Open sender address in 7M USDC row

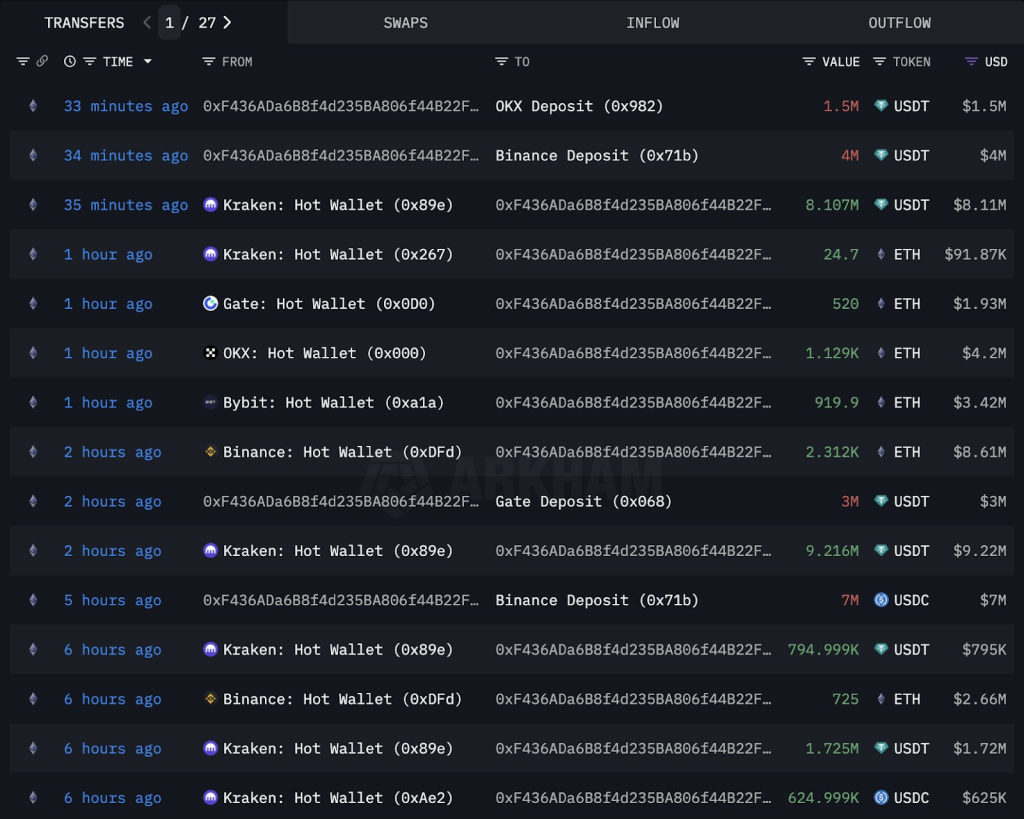340,600
